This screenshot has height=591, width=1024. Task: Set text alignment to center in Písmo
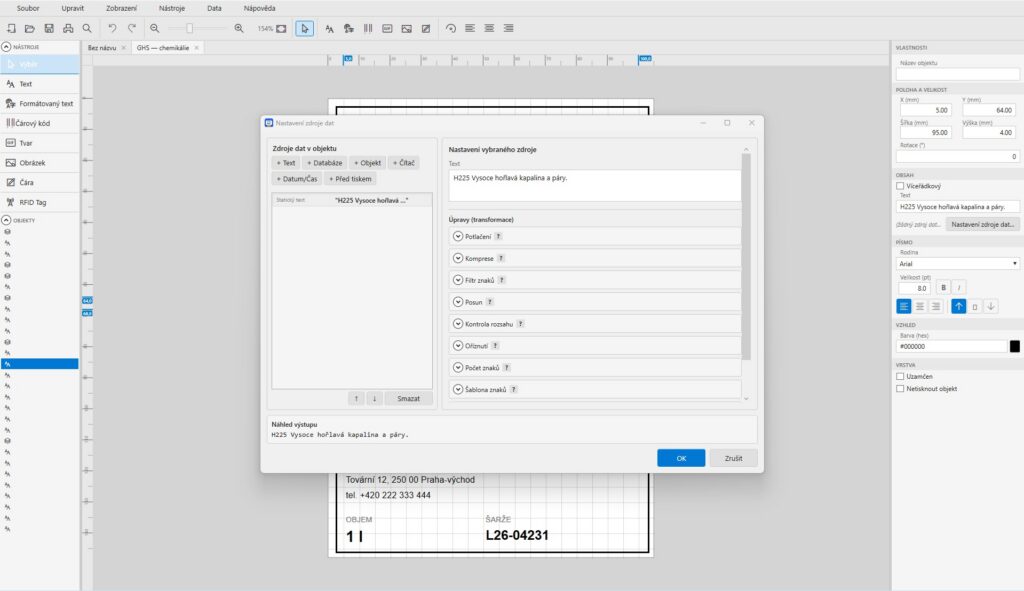920,306
